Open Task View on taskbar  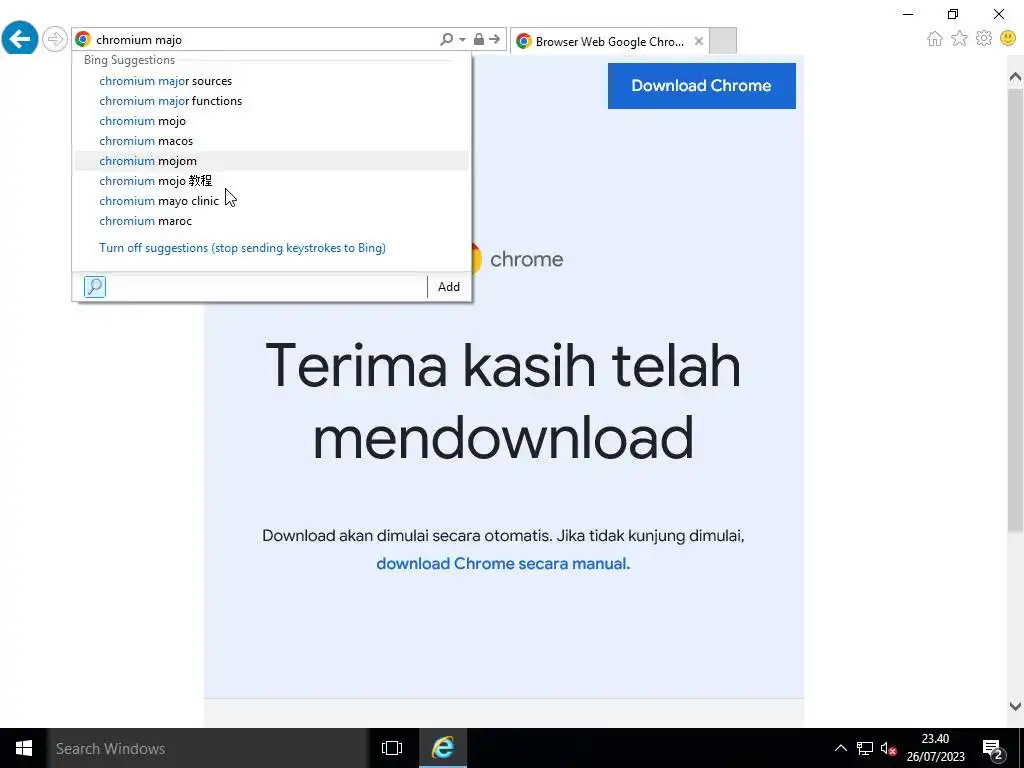click(392, 748)
